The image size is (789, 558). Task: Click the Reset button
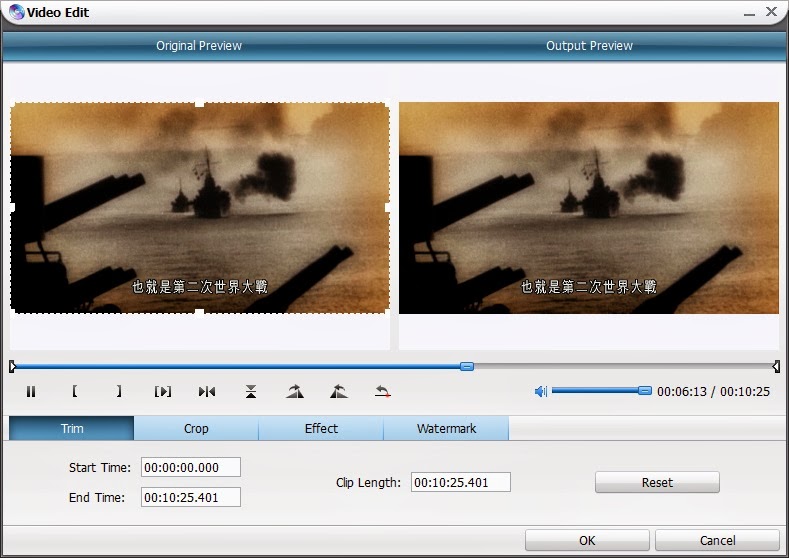[x=657, y=483]
